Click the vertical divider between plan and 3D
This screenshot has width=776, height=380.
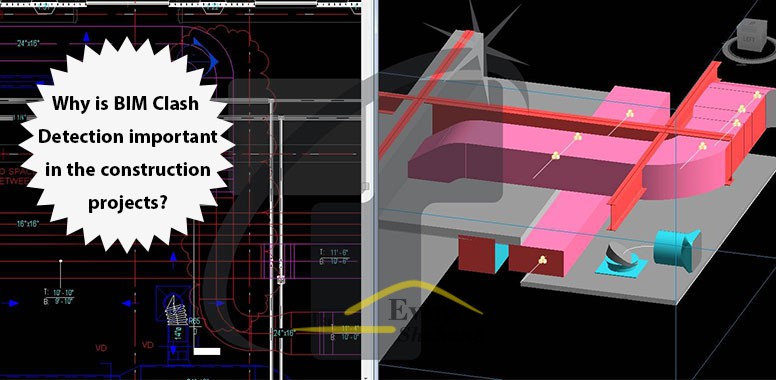point(370,190)
